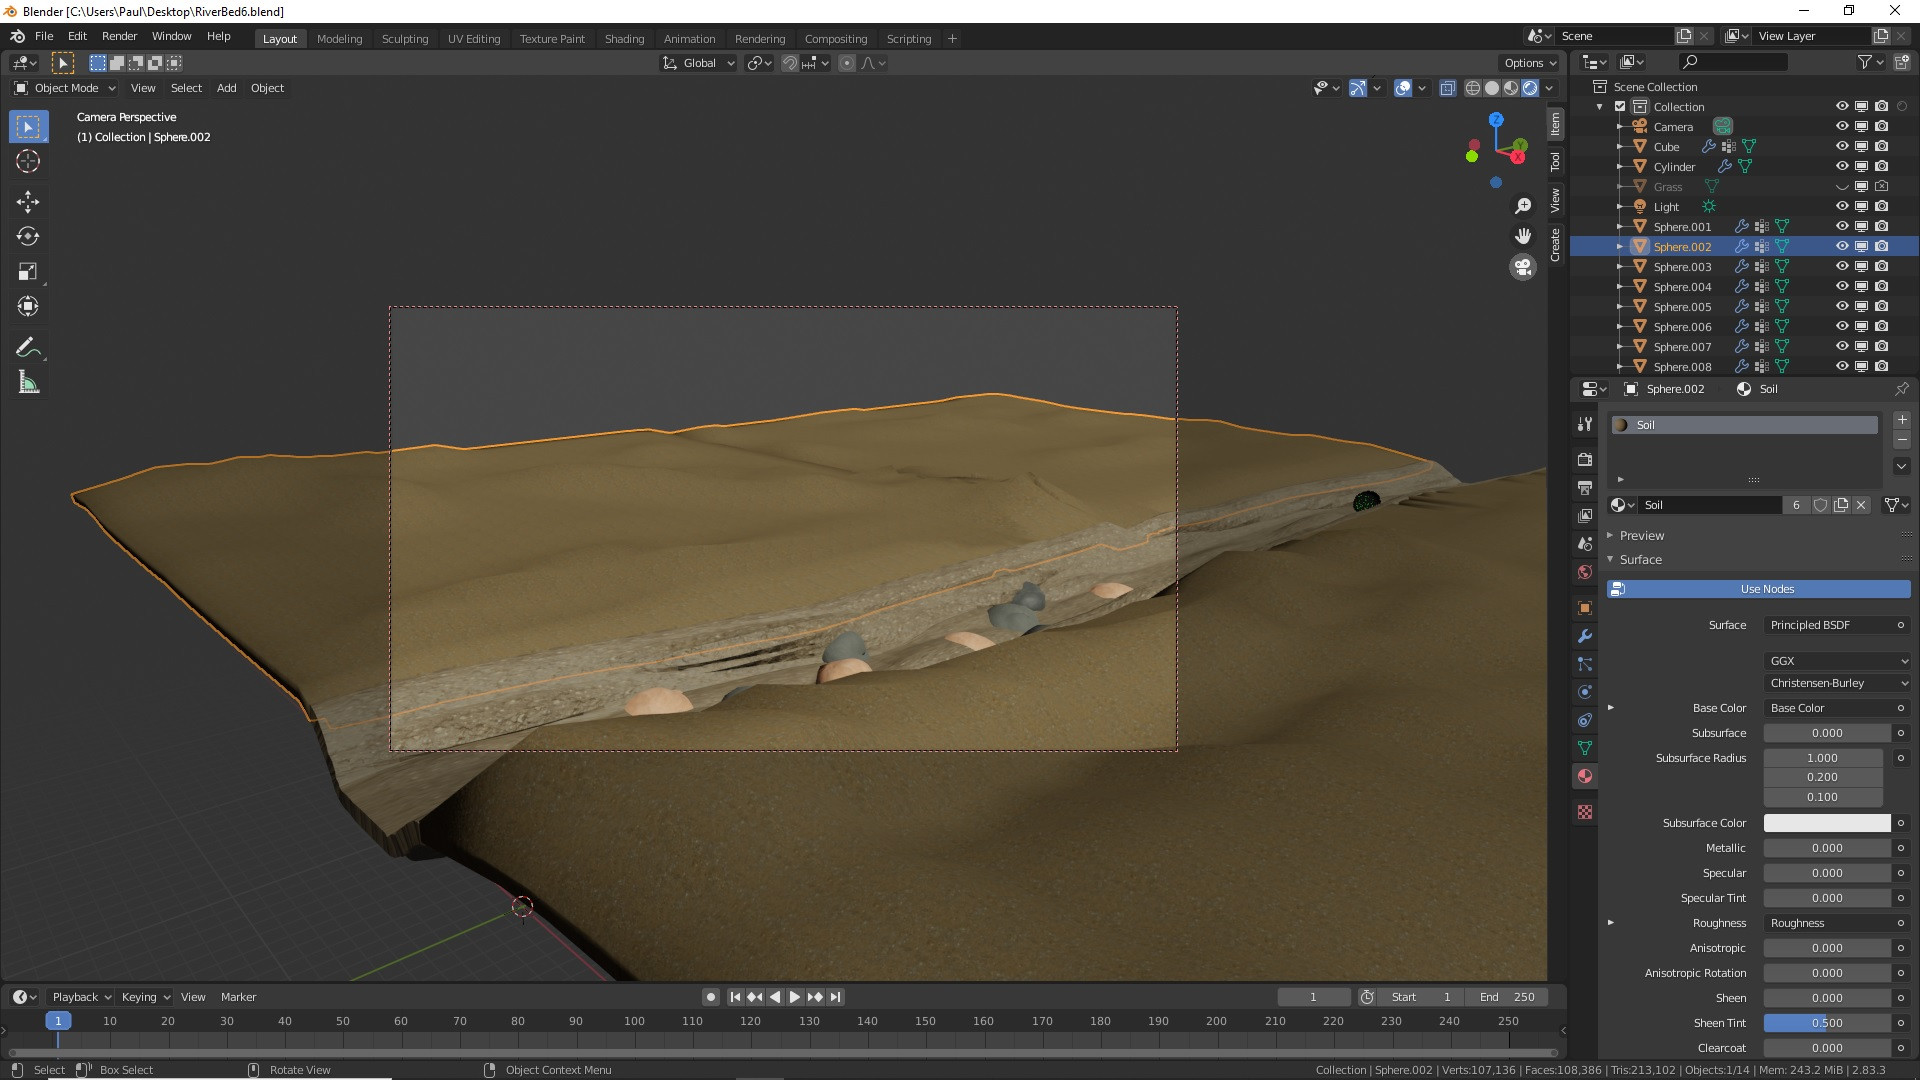Activate the Select Box tool
Image resolution: width=1920 pixels, height=1080 pixels.
[x=28, y=127]
